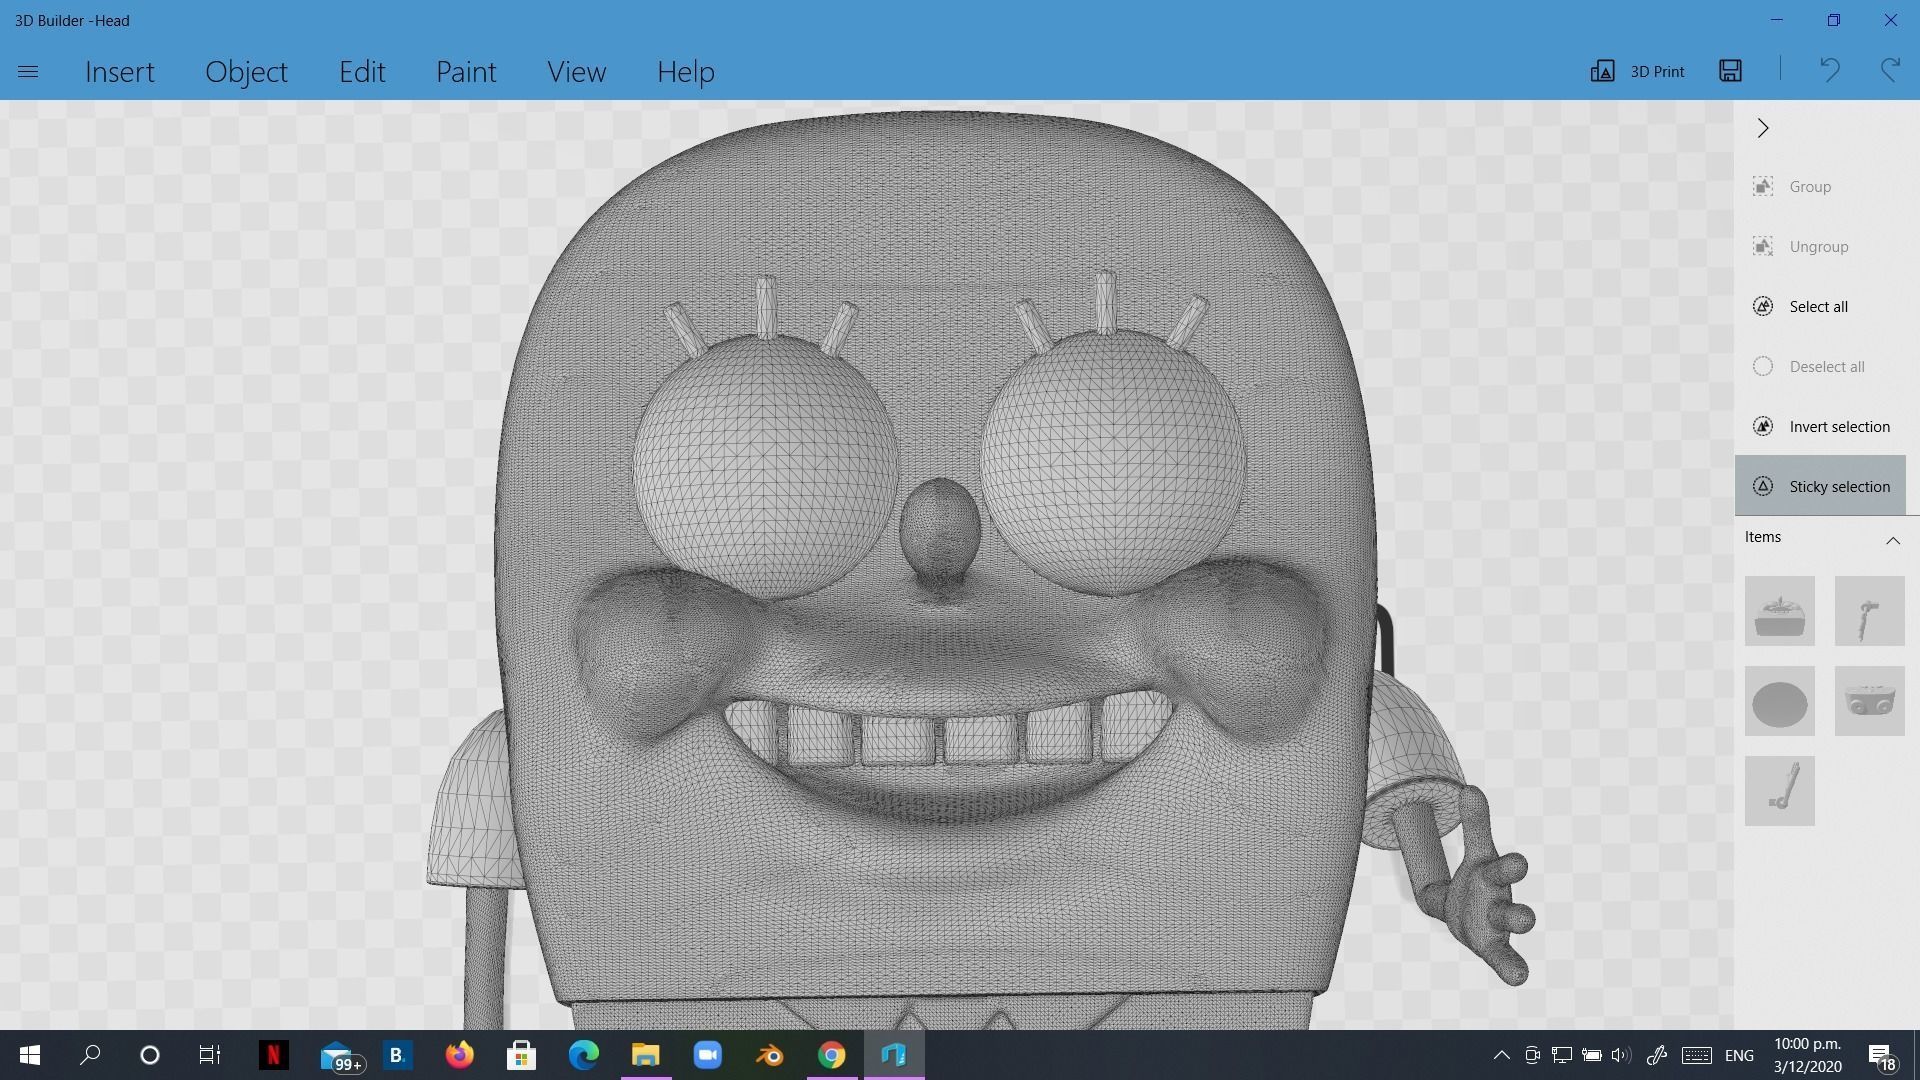Open the hamburger menu
This screenshot has width=1920, height=1080.
[x=28, y=71]
